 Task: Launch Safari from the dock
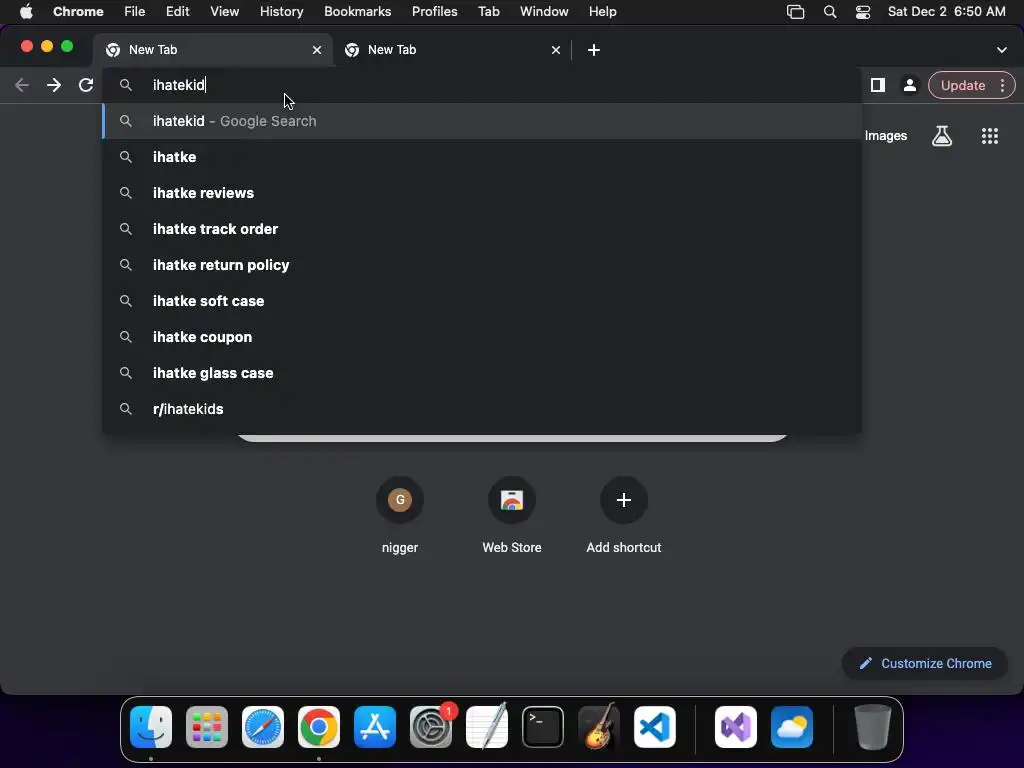[x=263, y=727]
